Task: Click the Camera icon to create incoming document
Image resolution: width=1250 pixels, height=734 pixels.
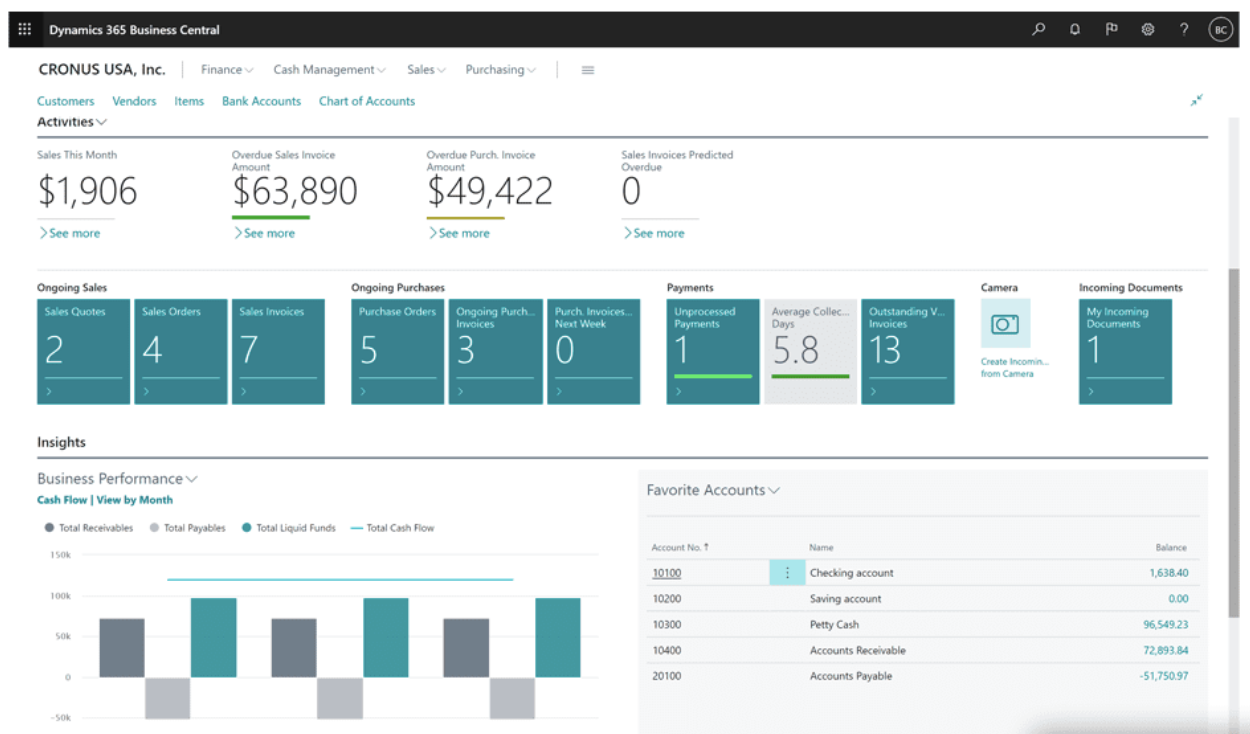Action: click(1004, 323)
